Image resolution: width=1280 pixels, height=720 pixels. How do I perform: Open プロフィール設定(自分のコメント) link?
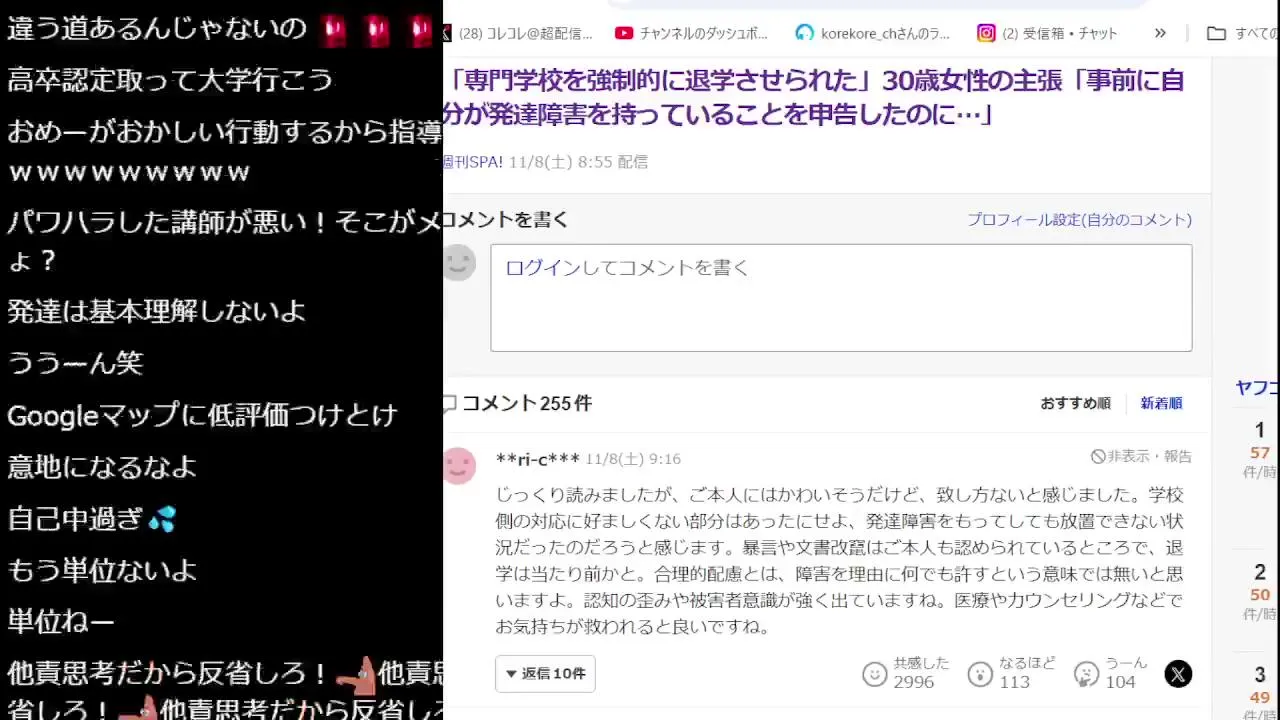[1079, 220]
